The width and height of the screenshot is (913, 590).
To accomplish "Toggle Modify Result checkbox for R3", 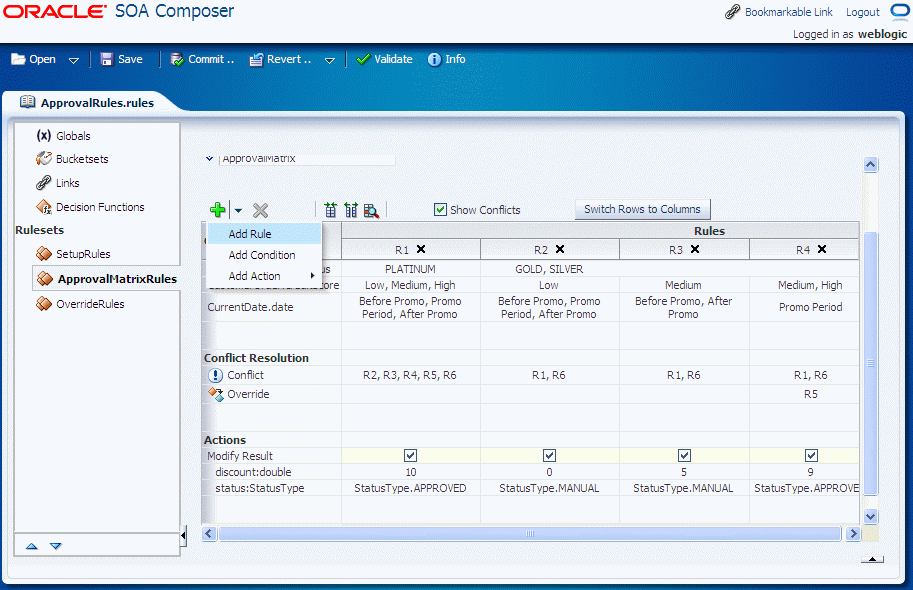I will pos(684,455).
